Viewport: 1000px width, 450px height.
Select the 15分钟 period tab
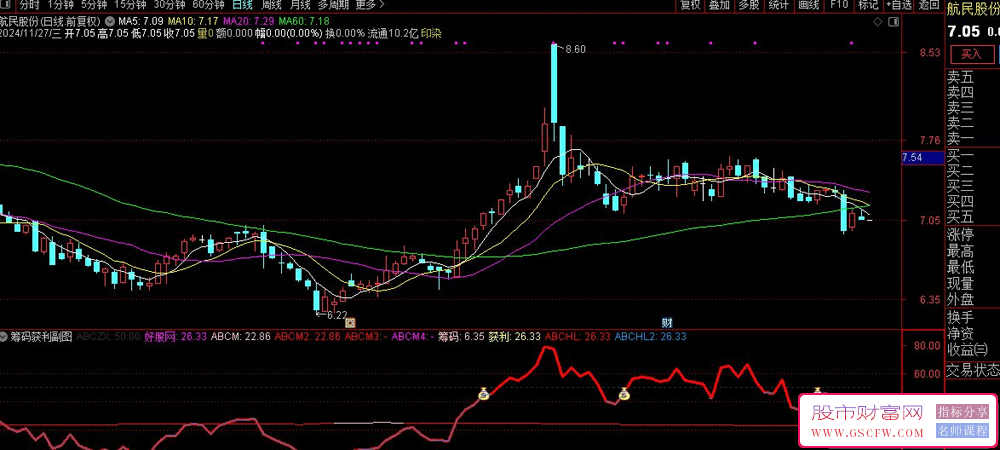tap(129, 5)
